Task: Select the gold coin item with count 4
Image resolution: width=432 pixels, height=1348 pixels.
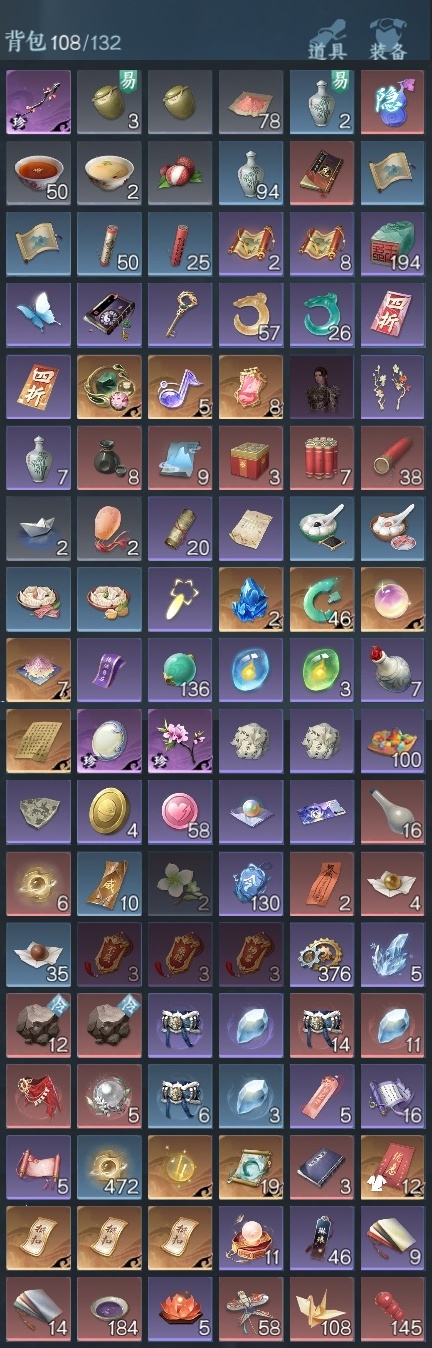Action: tap(109, 812)
